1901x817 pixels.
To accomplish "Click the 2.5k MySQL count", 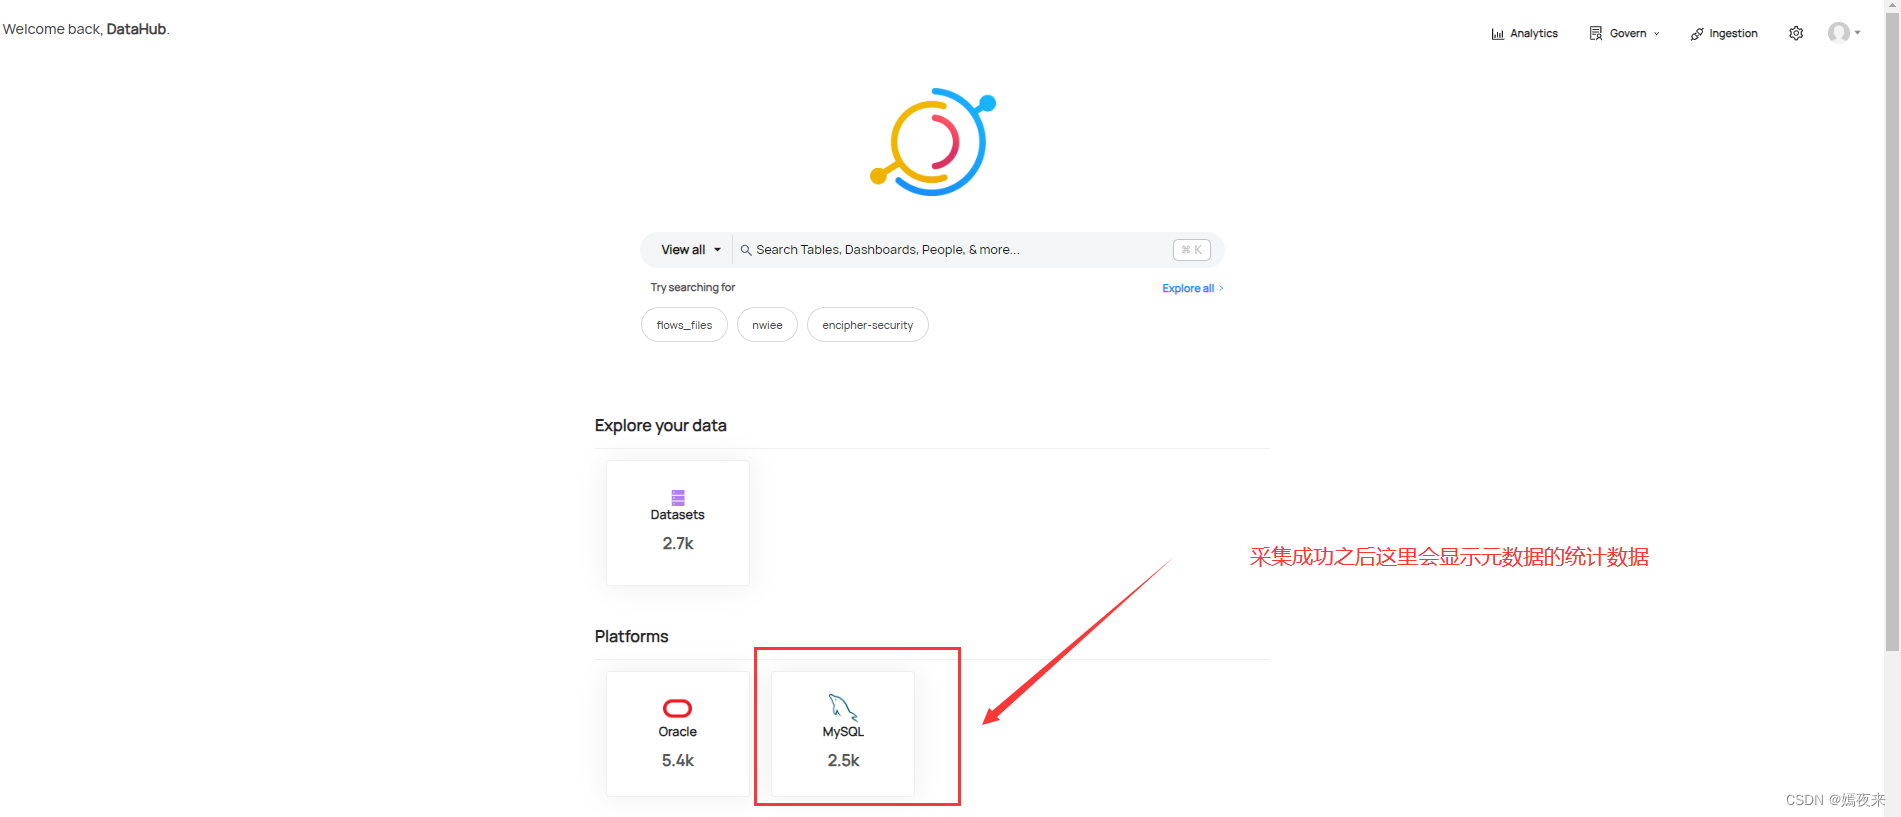I will [843, 760].
